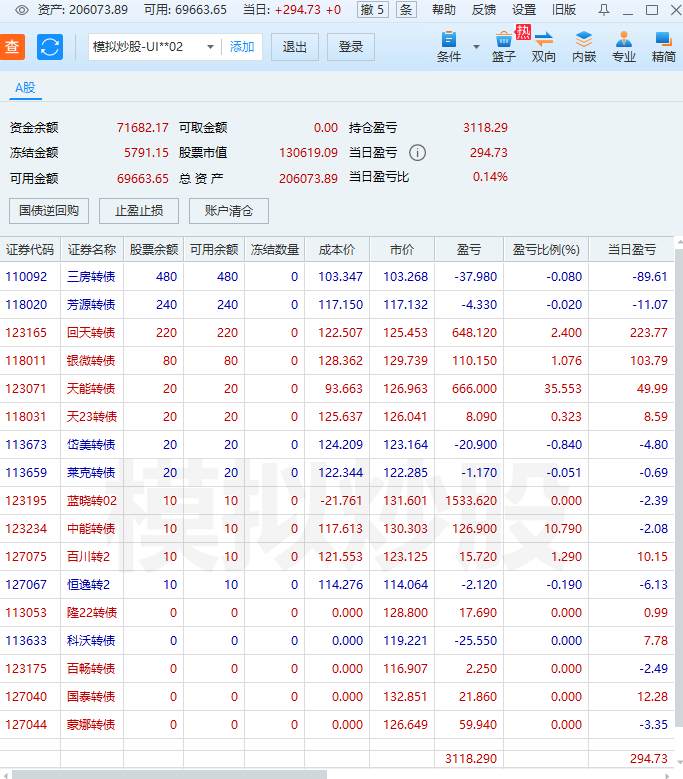Click the horizontal scrollbar at the bottom

(x=170, y=774)
